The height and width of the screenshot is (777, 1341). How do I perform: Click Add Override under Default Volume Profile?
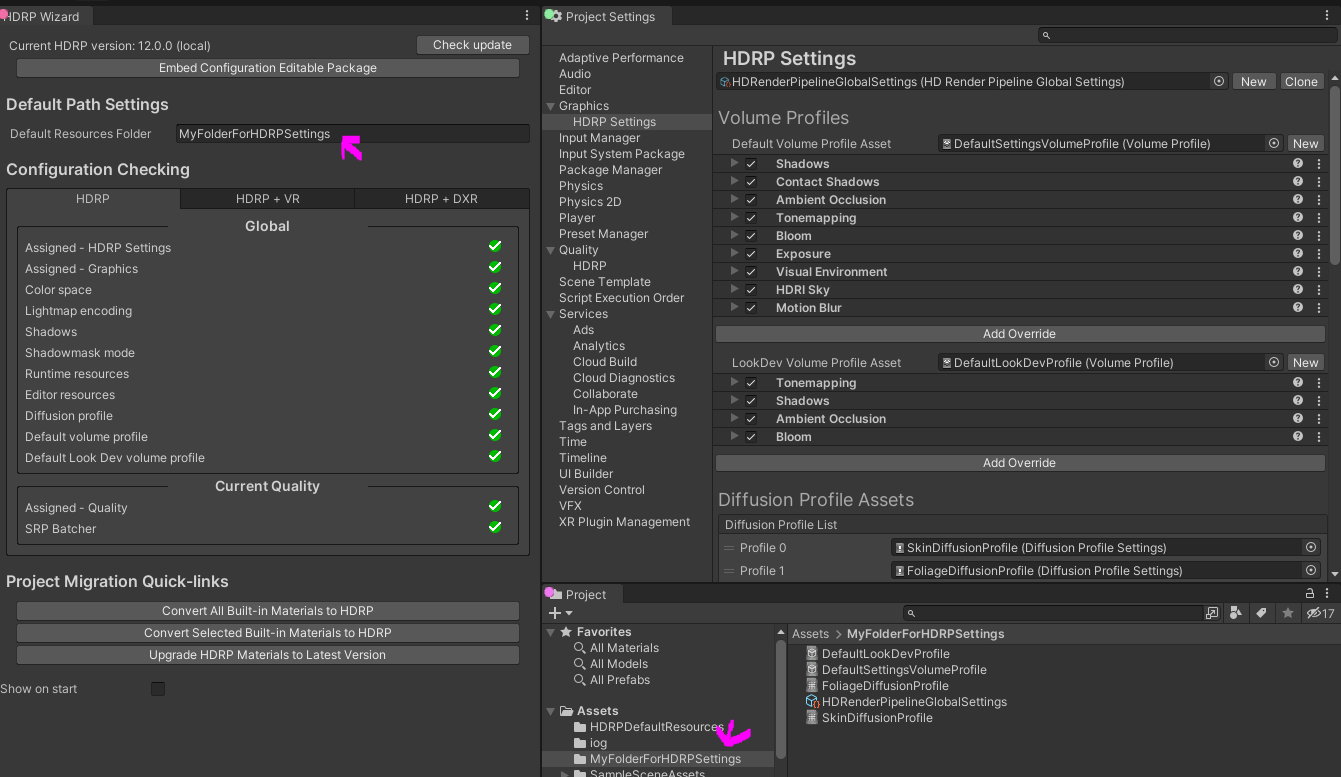point(1019,334)
